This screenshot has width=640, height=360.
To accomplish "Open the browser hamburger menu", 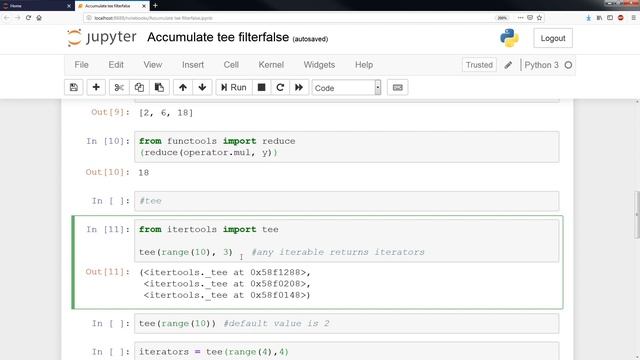I will [633, 18].
